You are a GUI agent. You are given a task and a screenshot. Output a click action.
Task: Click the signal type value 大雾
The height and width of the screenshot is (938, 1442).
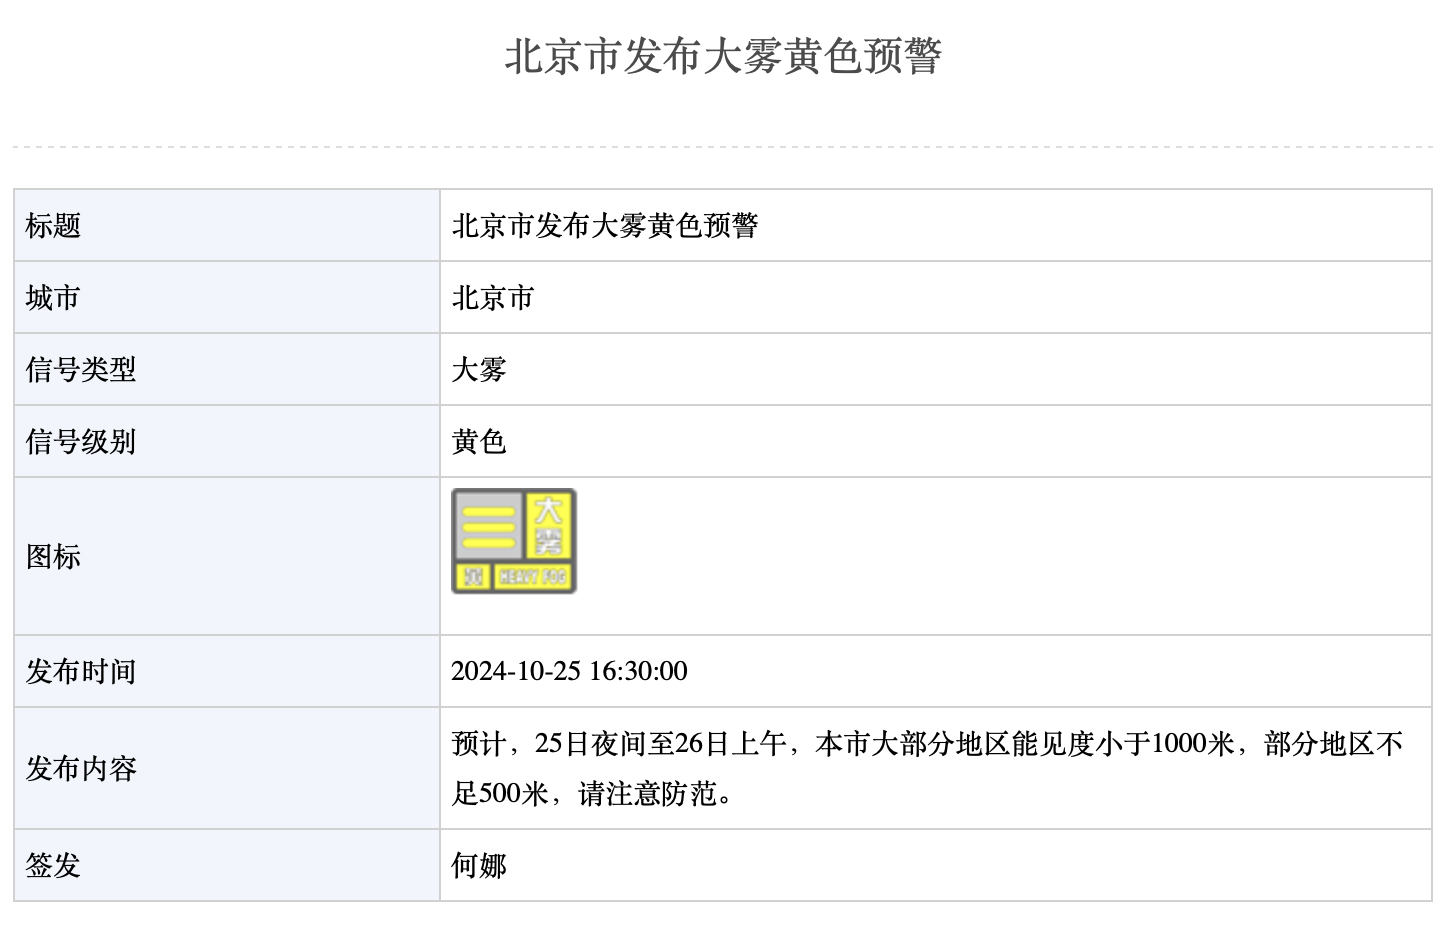[x=479, y=370]
